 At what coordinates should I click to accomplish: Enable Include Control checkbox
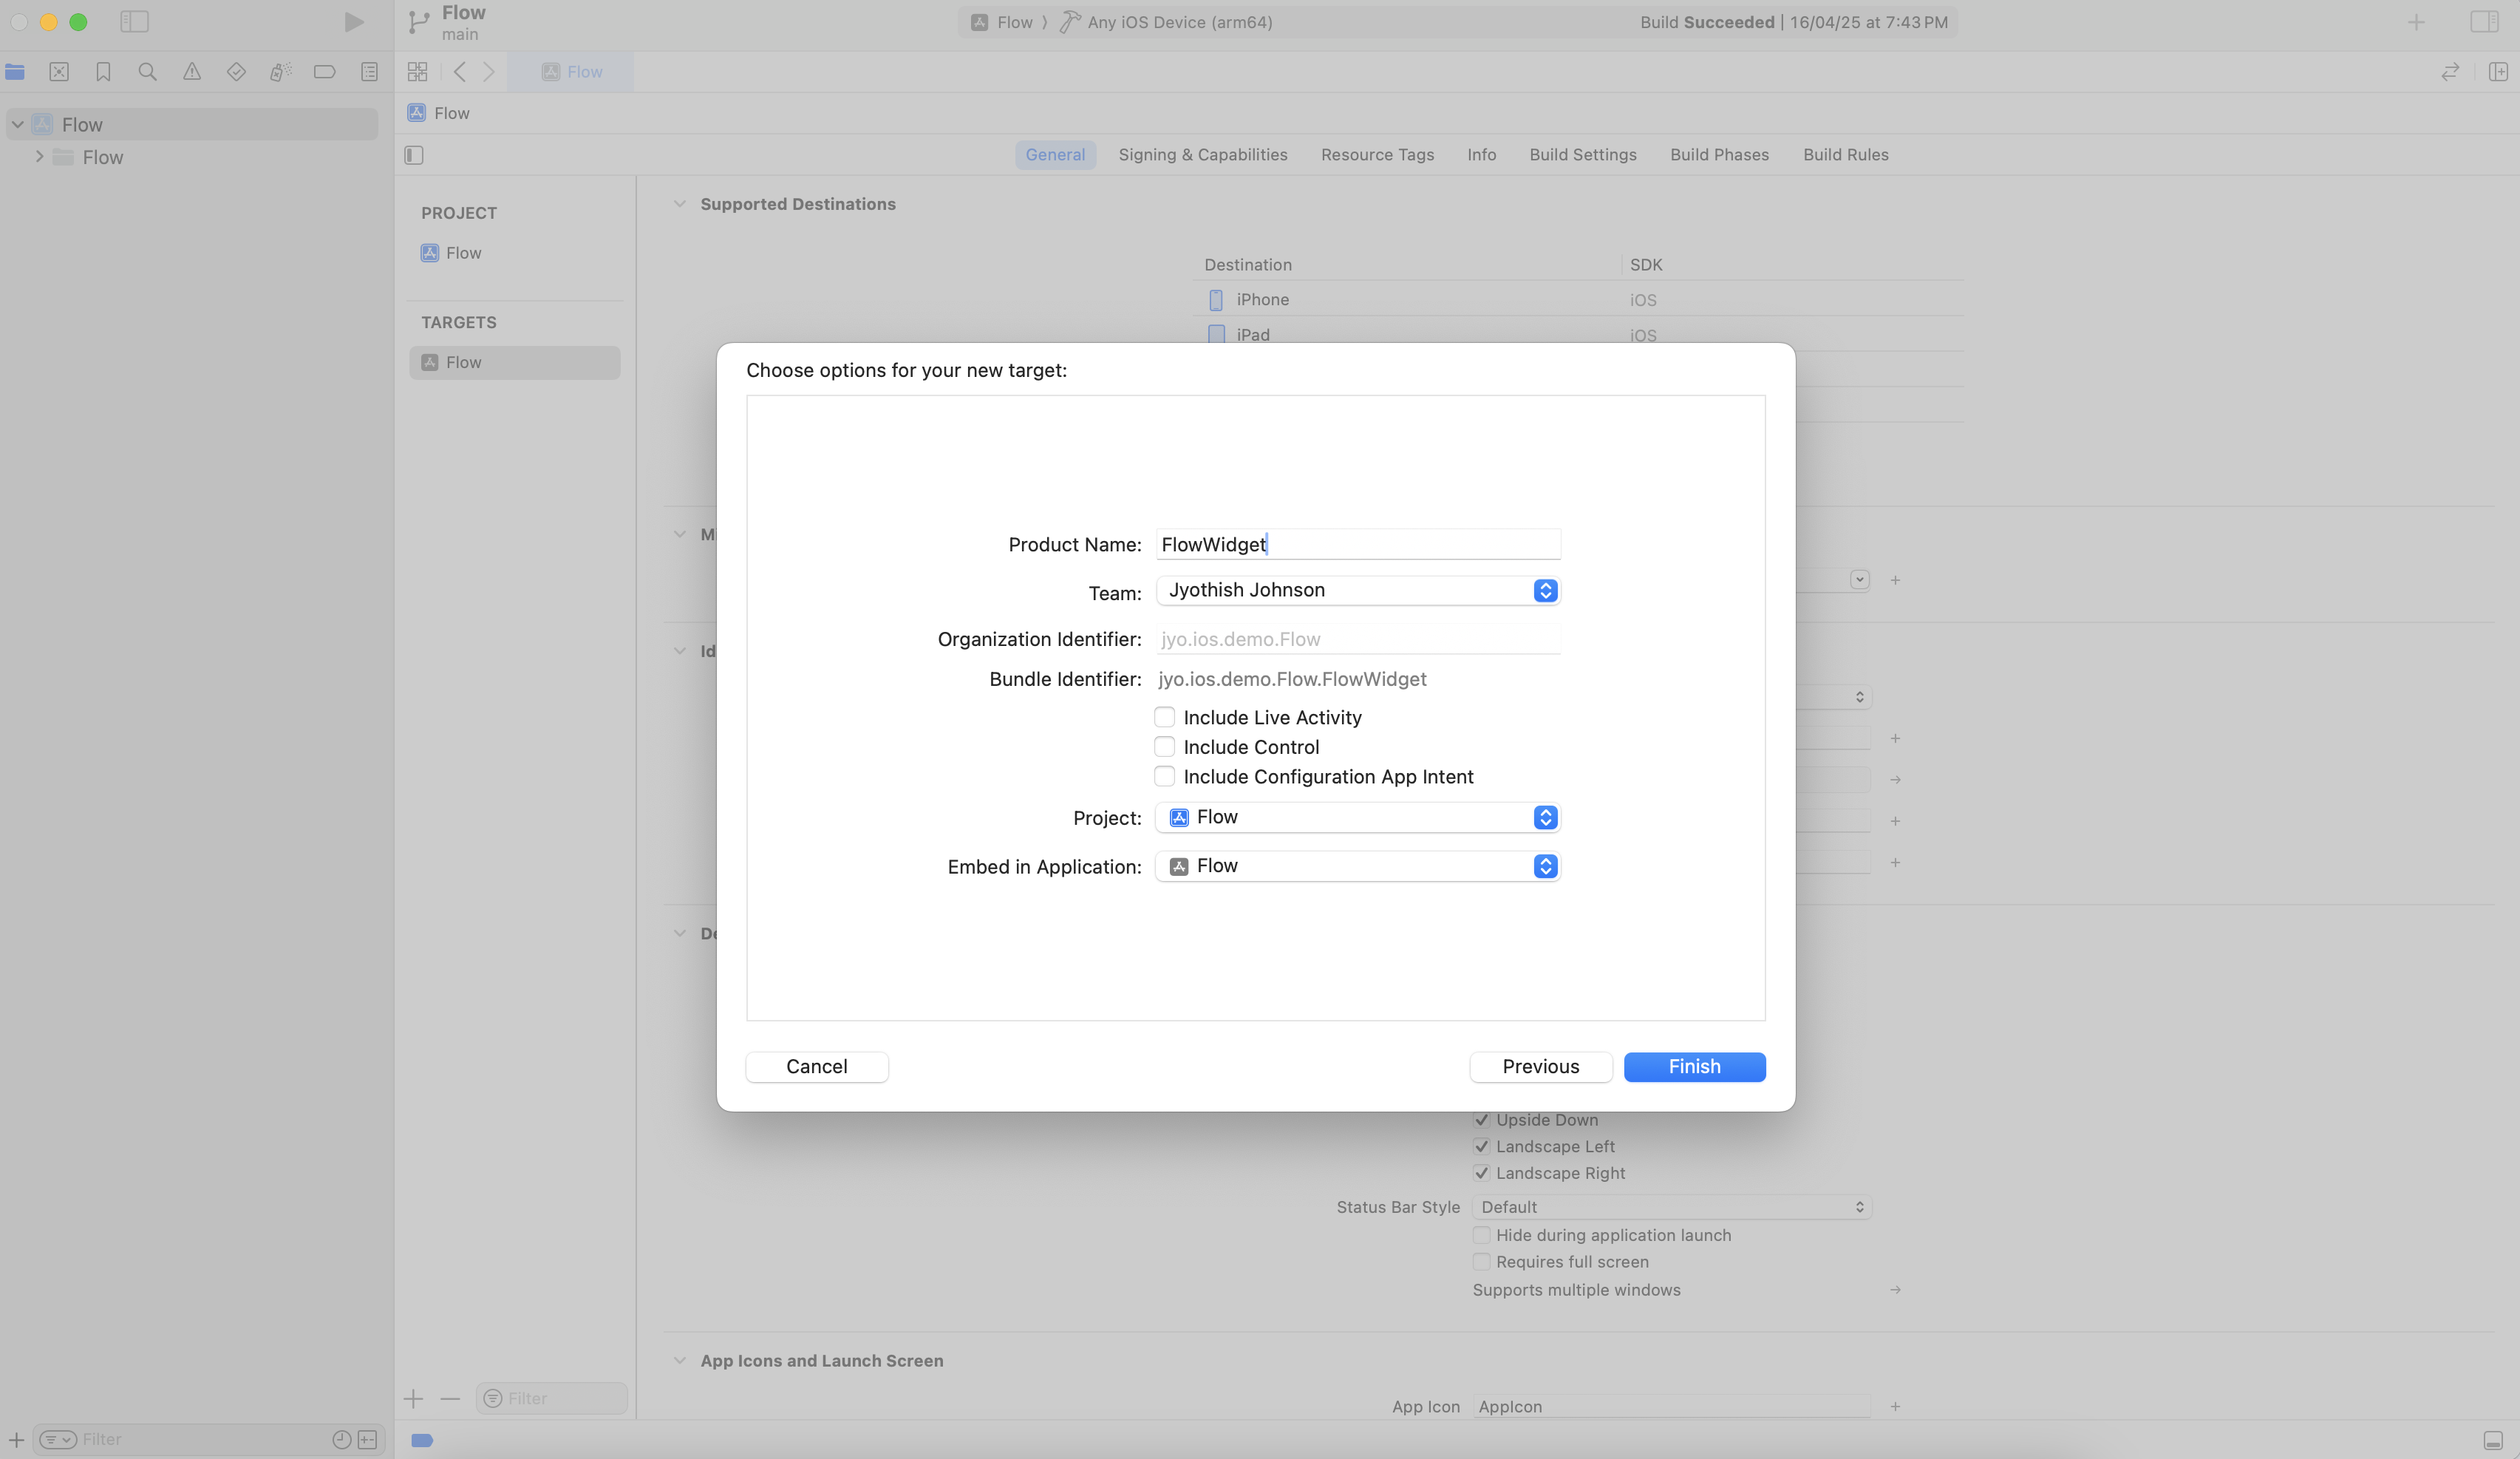(x=1164, y=747)
